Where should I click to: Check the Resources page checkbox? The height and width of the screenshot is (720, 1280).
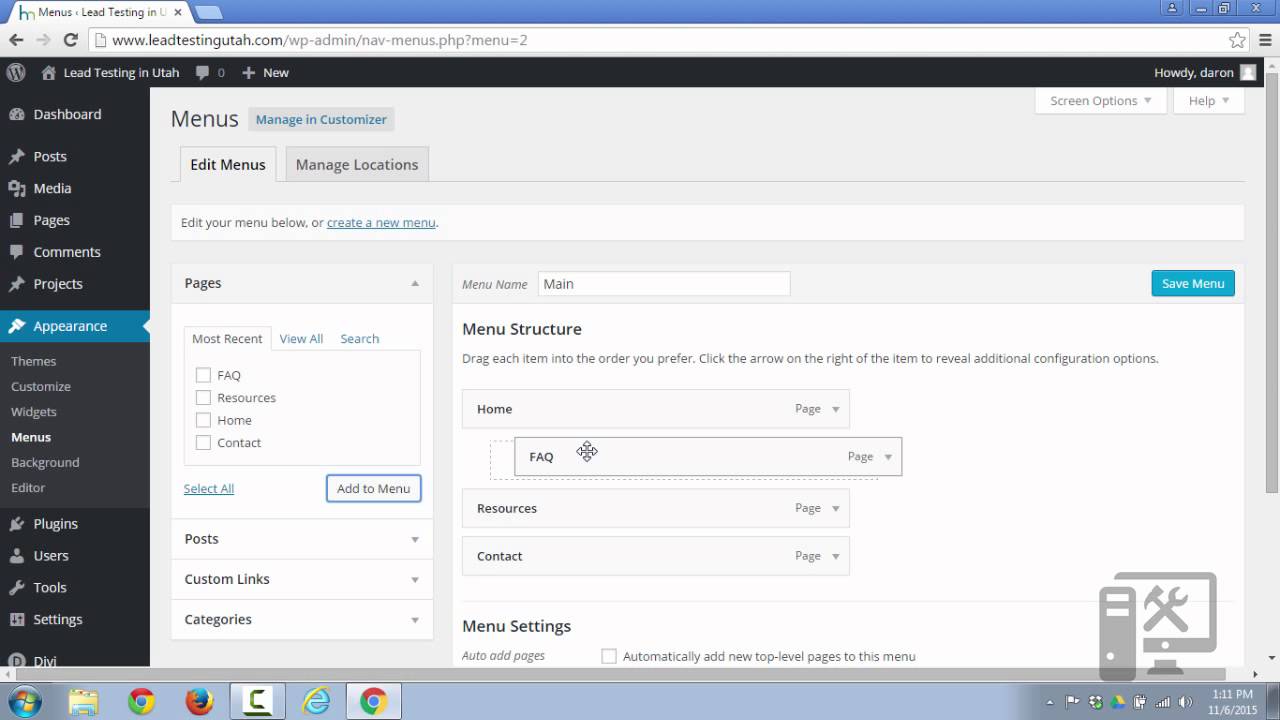pyautogui.click(x=203, y=397)
